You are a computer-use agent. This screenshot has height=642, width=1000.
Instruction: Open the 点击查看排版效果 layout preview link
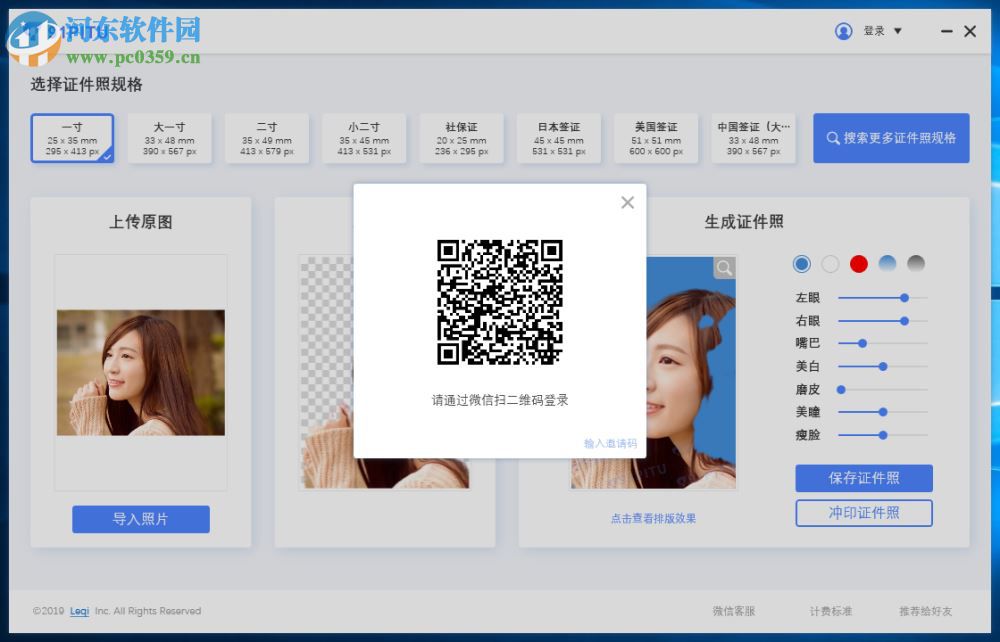[652, 518]
